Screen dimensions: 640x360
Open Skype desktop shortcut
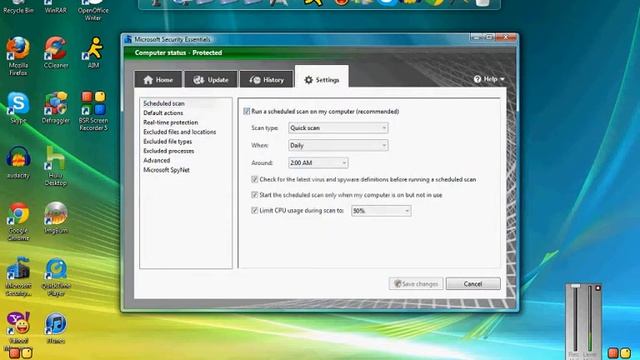18,108
